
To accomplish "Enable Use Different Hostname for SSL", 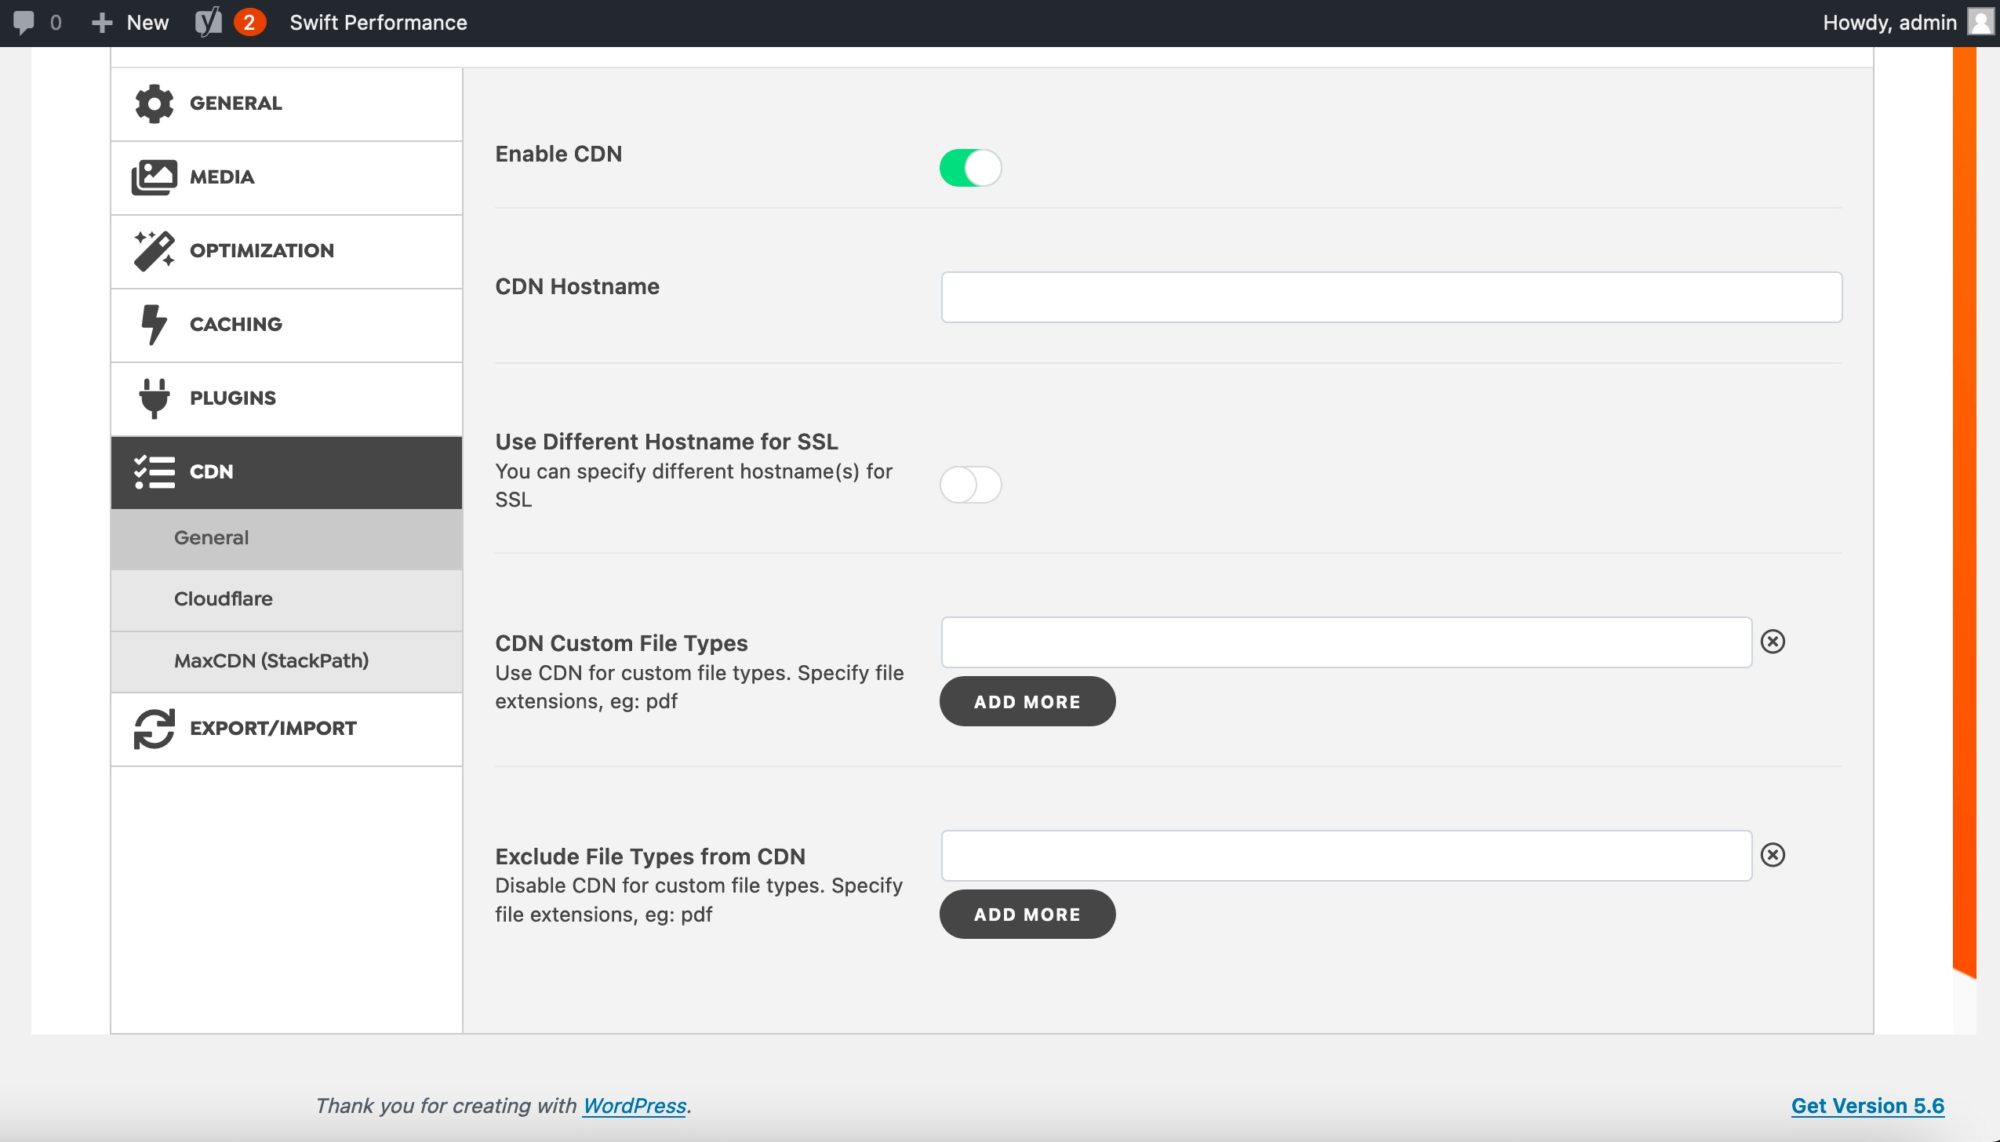I will 970,484.
